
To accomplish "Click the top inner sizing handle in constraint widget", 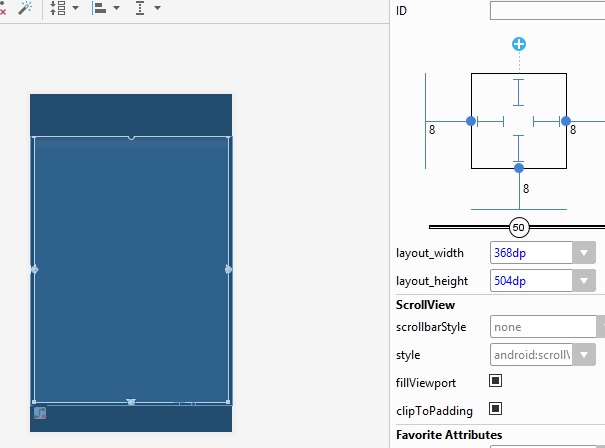I will 518,92.
